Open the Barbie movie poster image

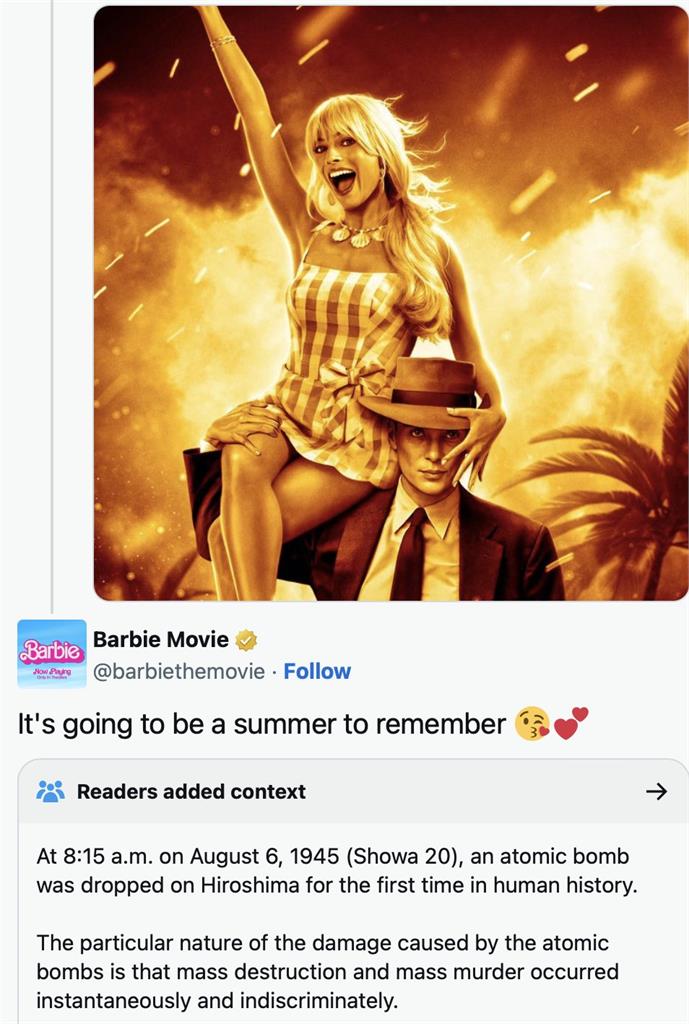391,303
